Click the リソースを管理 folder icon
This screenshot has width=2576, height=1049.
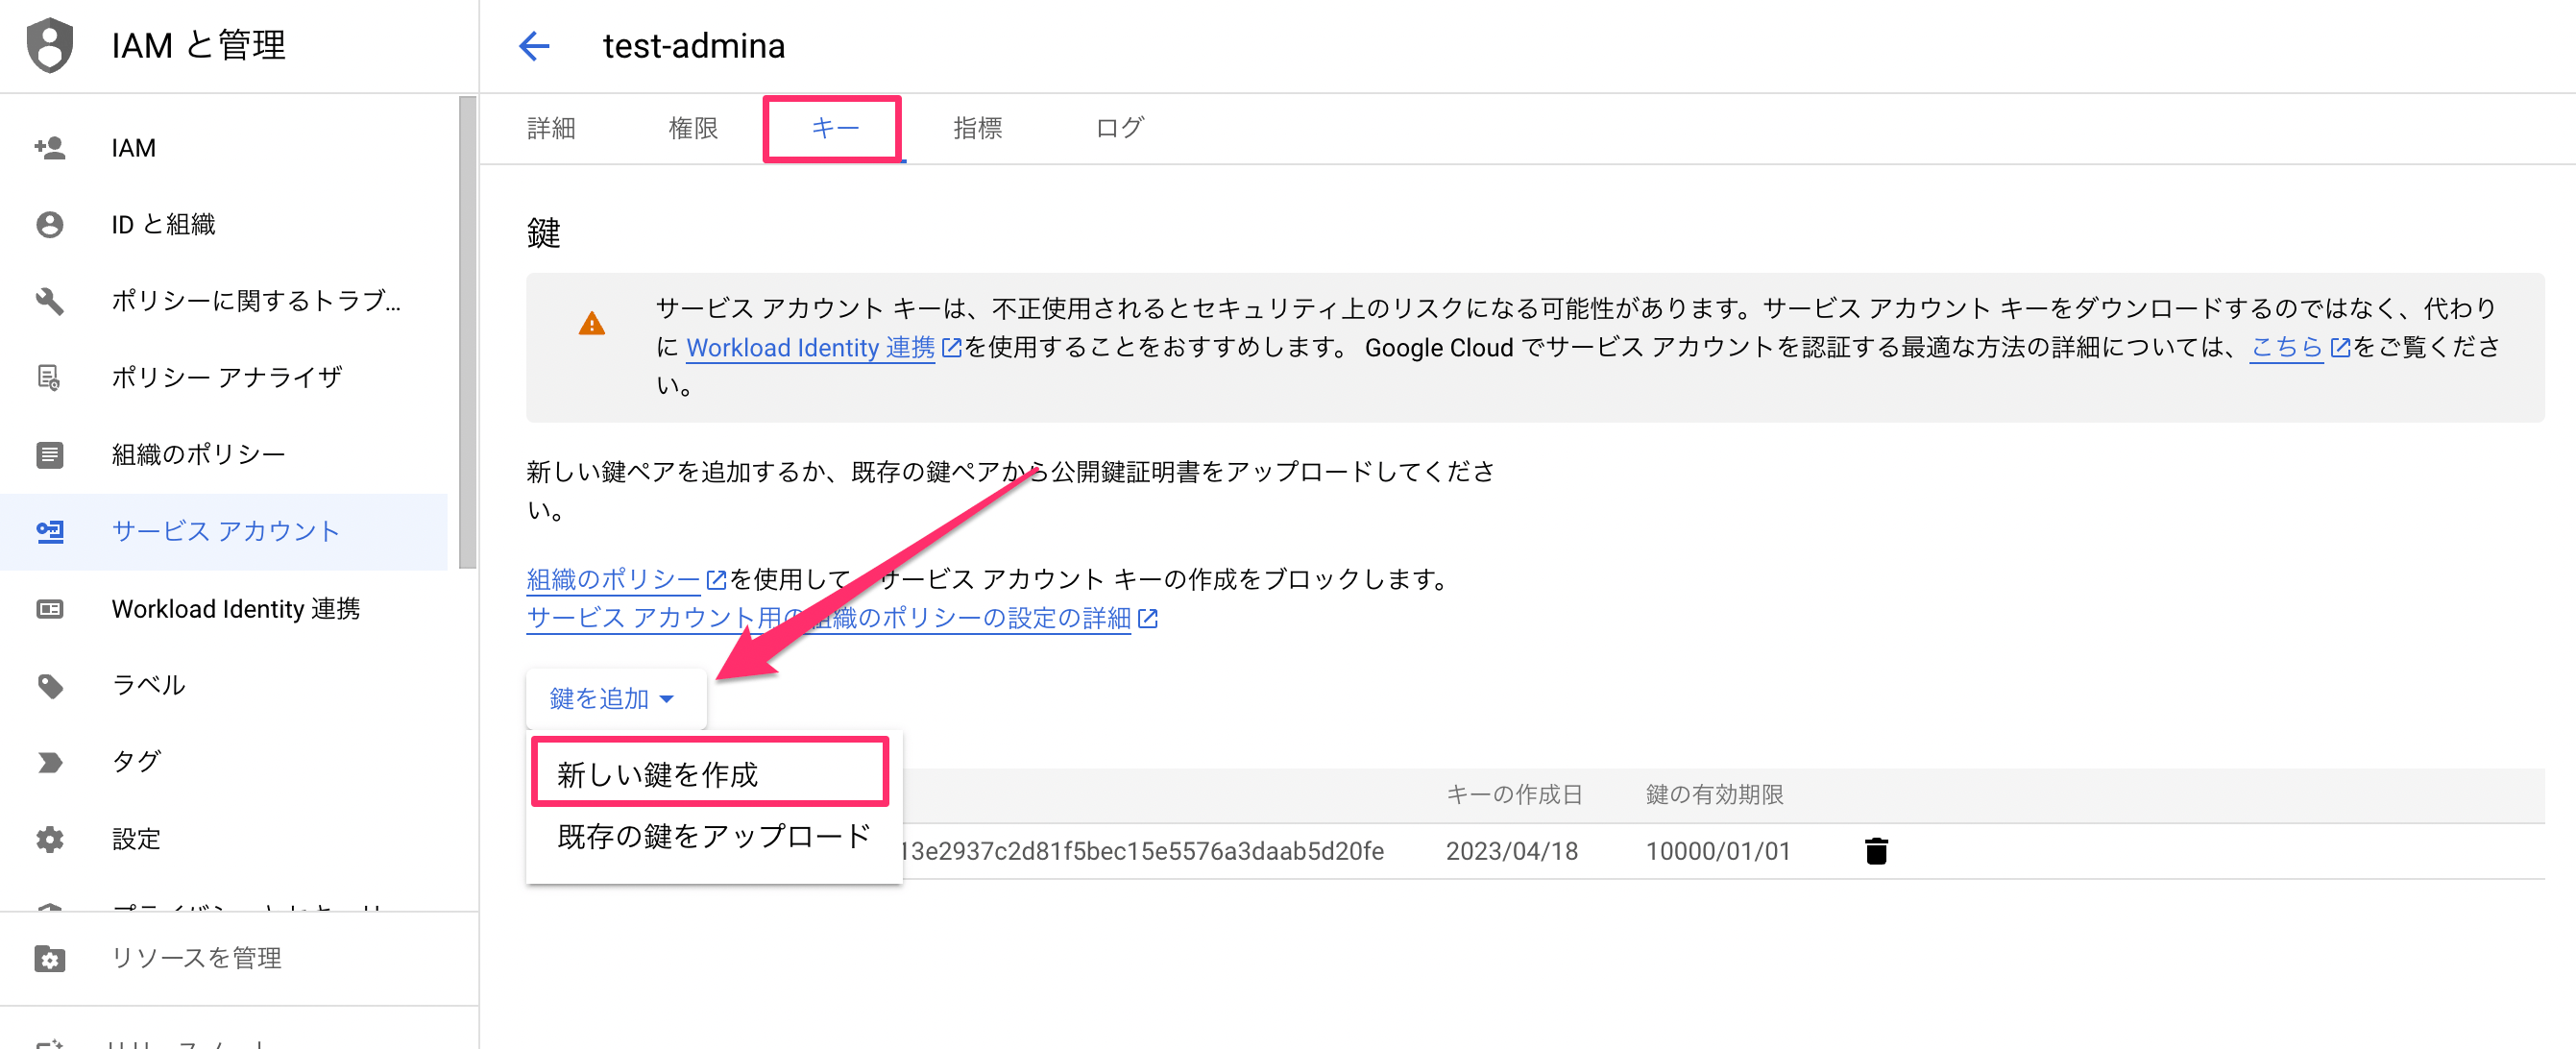50,958
